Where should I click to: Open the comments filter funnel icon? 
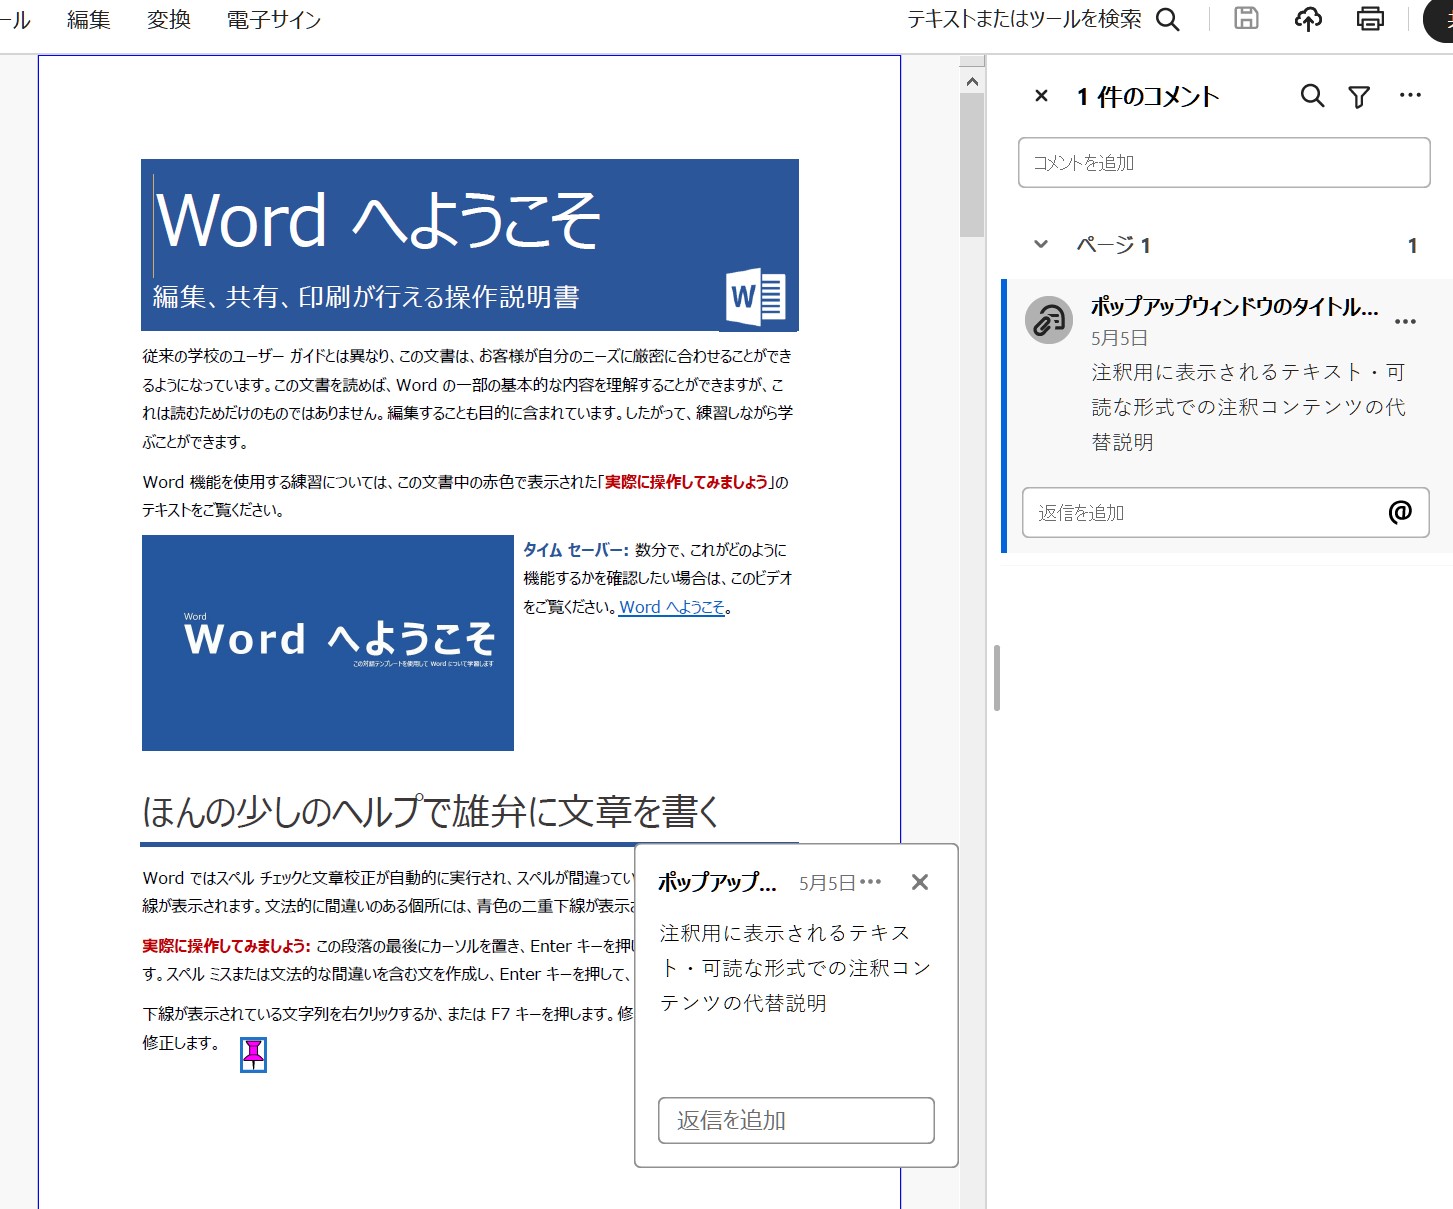pos(1359,97)
